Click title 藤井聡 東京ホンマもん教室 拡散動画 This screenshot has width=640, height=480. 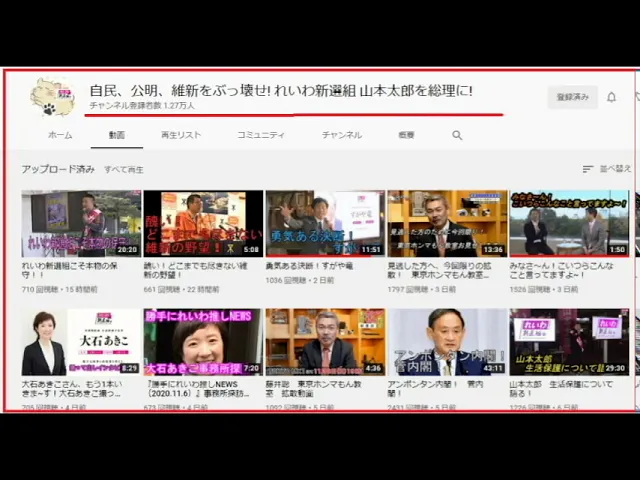pos(313,389)
